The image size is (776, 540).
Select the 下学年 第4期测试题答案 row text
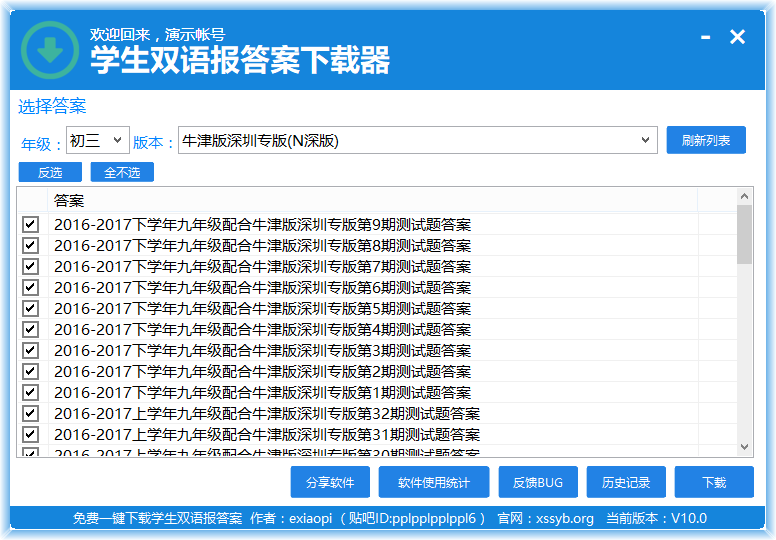click(x=262, y=330)
